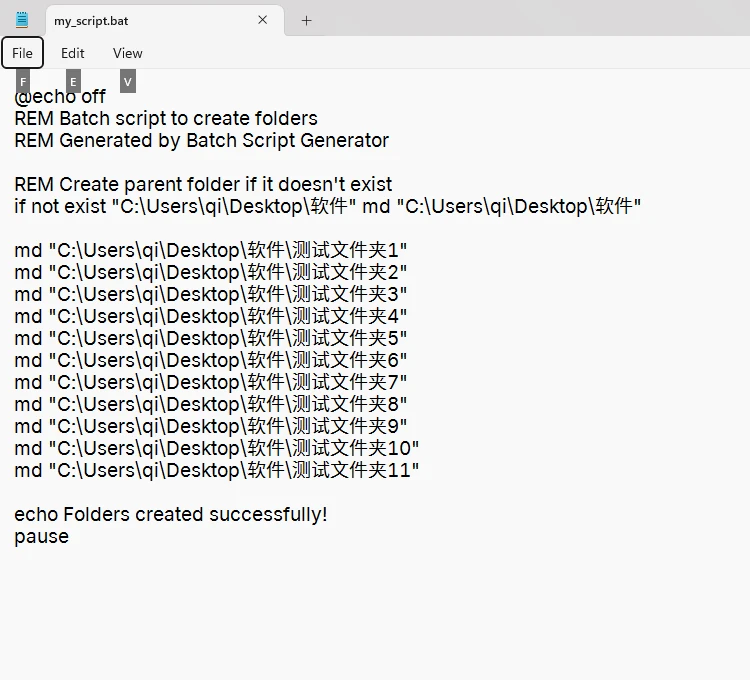Select the my_script.bat tab

150,20
